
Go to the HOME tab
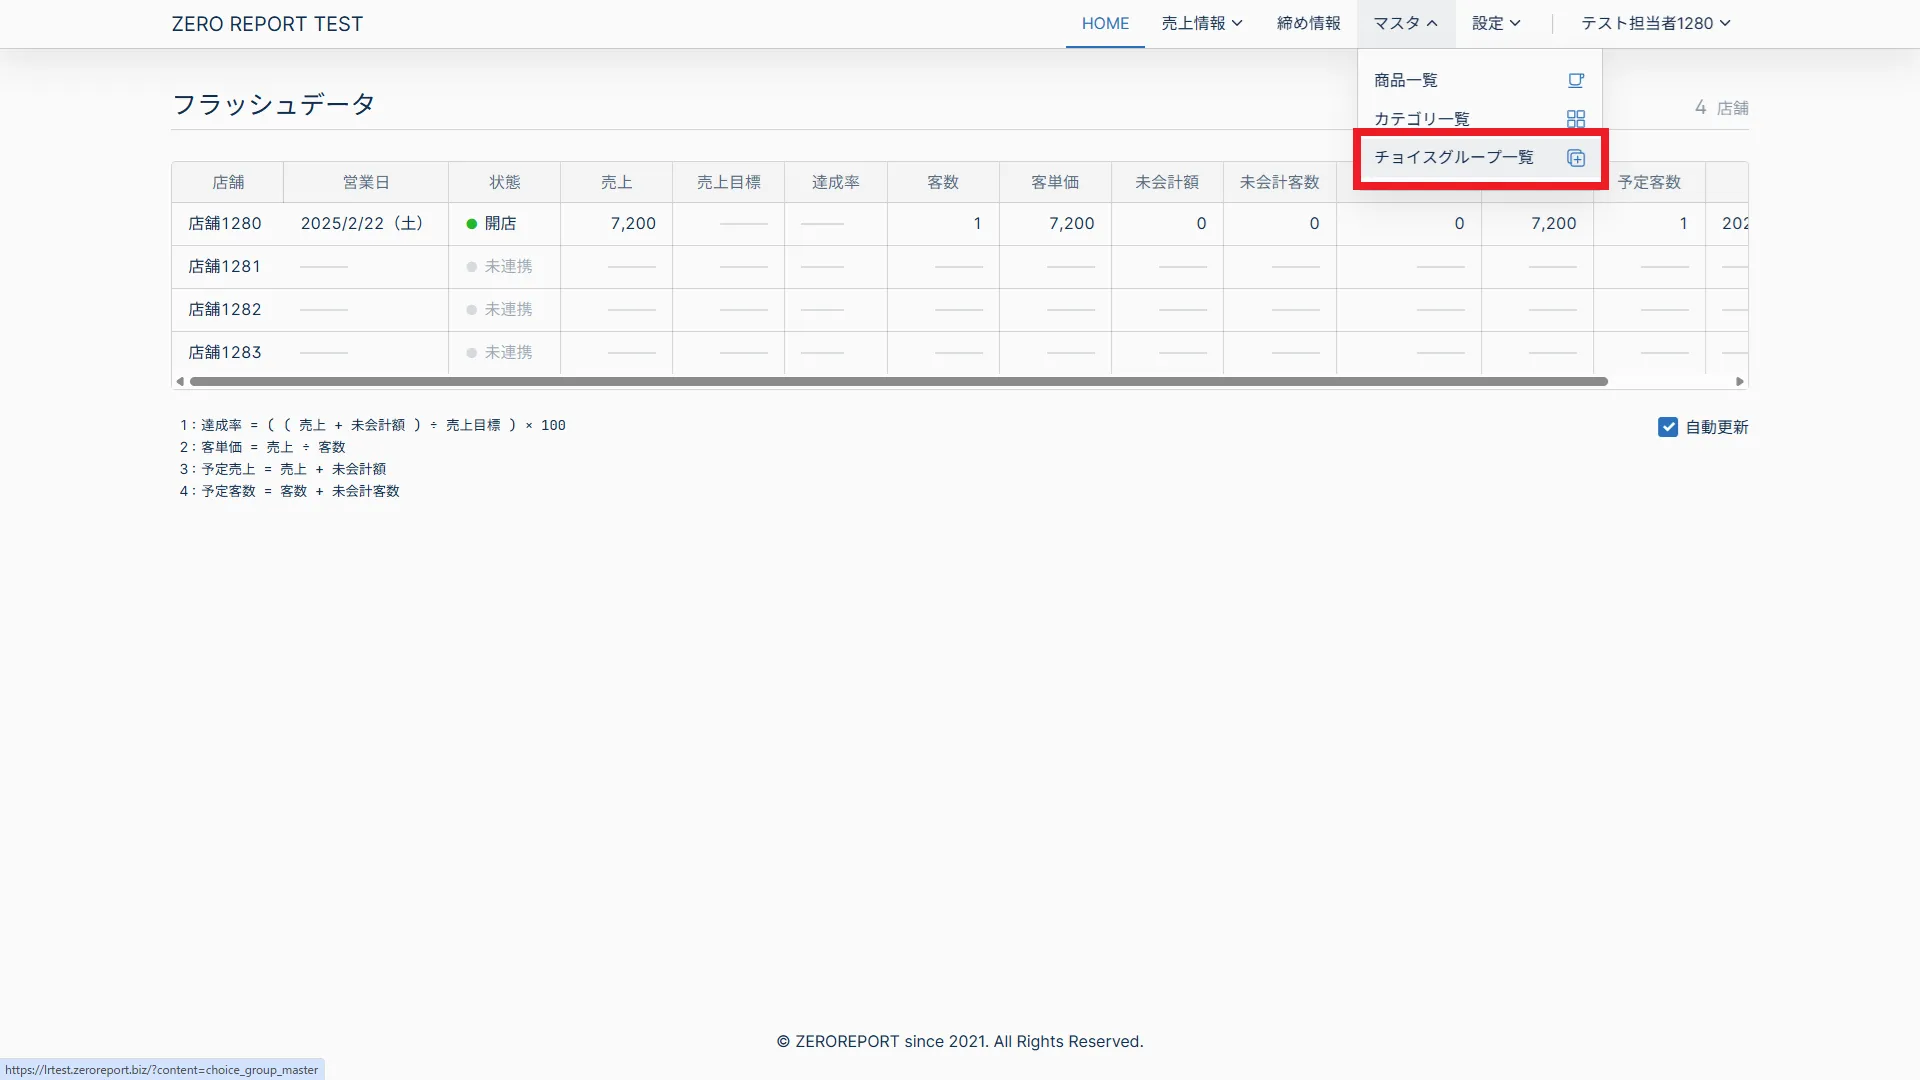tap(1105, 23)
